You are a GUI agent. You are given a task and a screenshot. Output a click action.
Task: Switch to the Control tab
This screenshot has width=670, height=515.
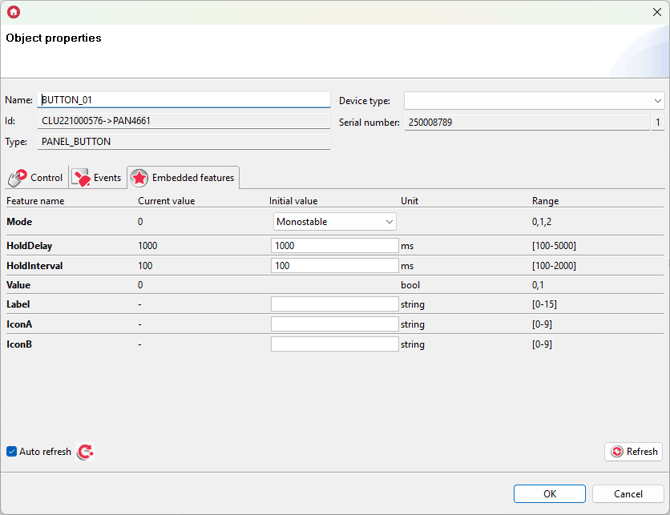click(46, 178)
